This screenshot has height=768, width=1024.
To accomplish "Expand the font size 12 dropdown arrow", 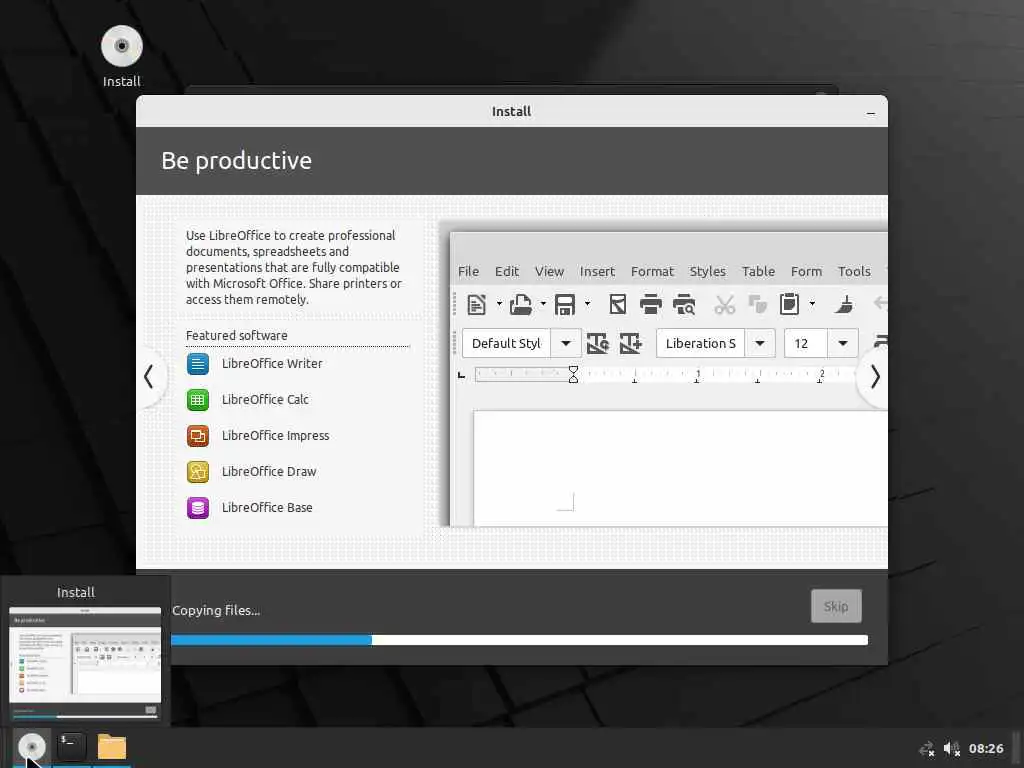I will click(x=842, y=343).
